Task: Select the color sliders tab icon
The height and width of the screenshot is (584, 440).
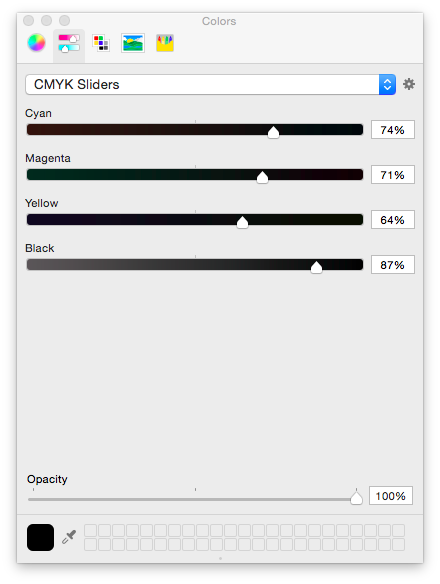Action: (69, 43)
